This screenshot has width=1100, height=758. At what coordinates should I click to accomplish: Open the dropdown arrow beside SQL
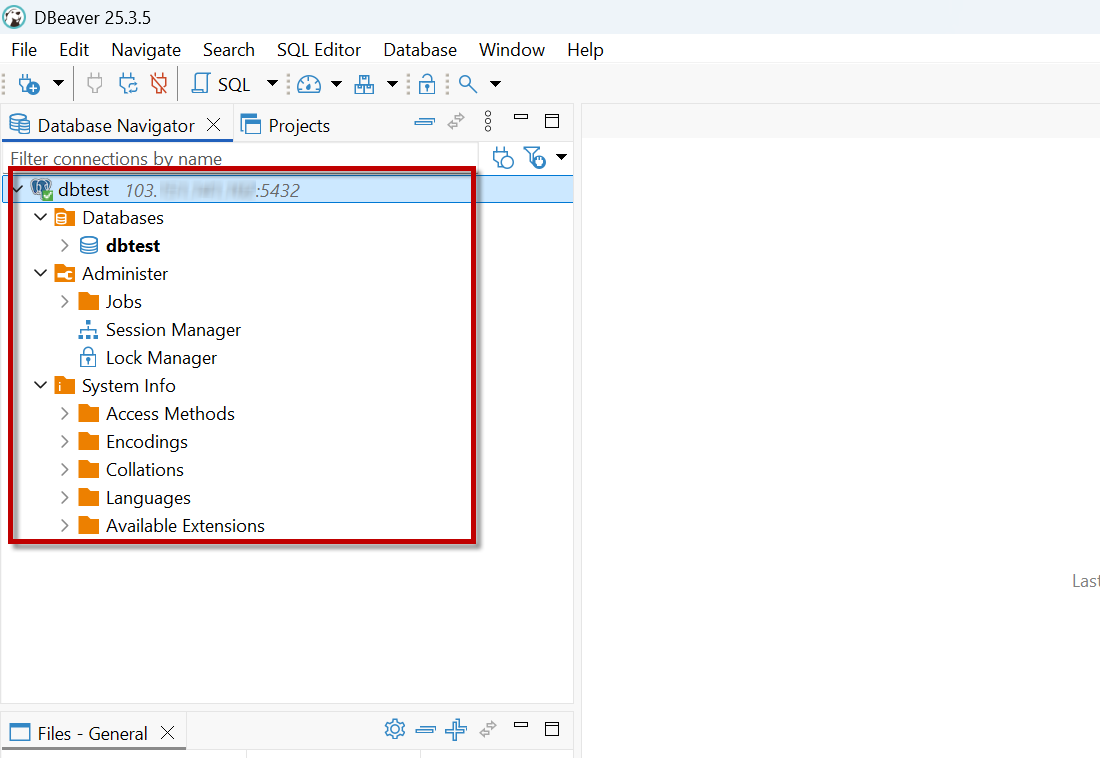(x=272, y=84)
